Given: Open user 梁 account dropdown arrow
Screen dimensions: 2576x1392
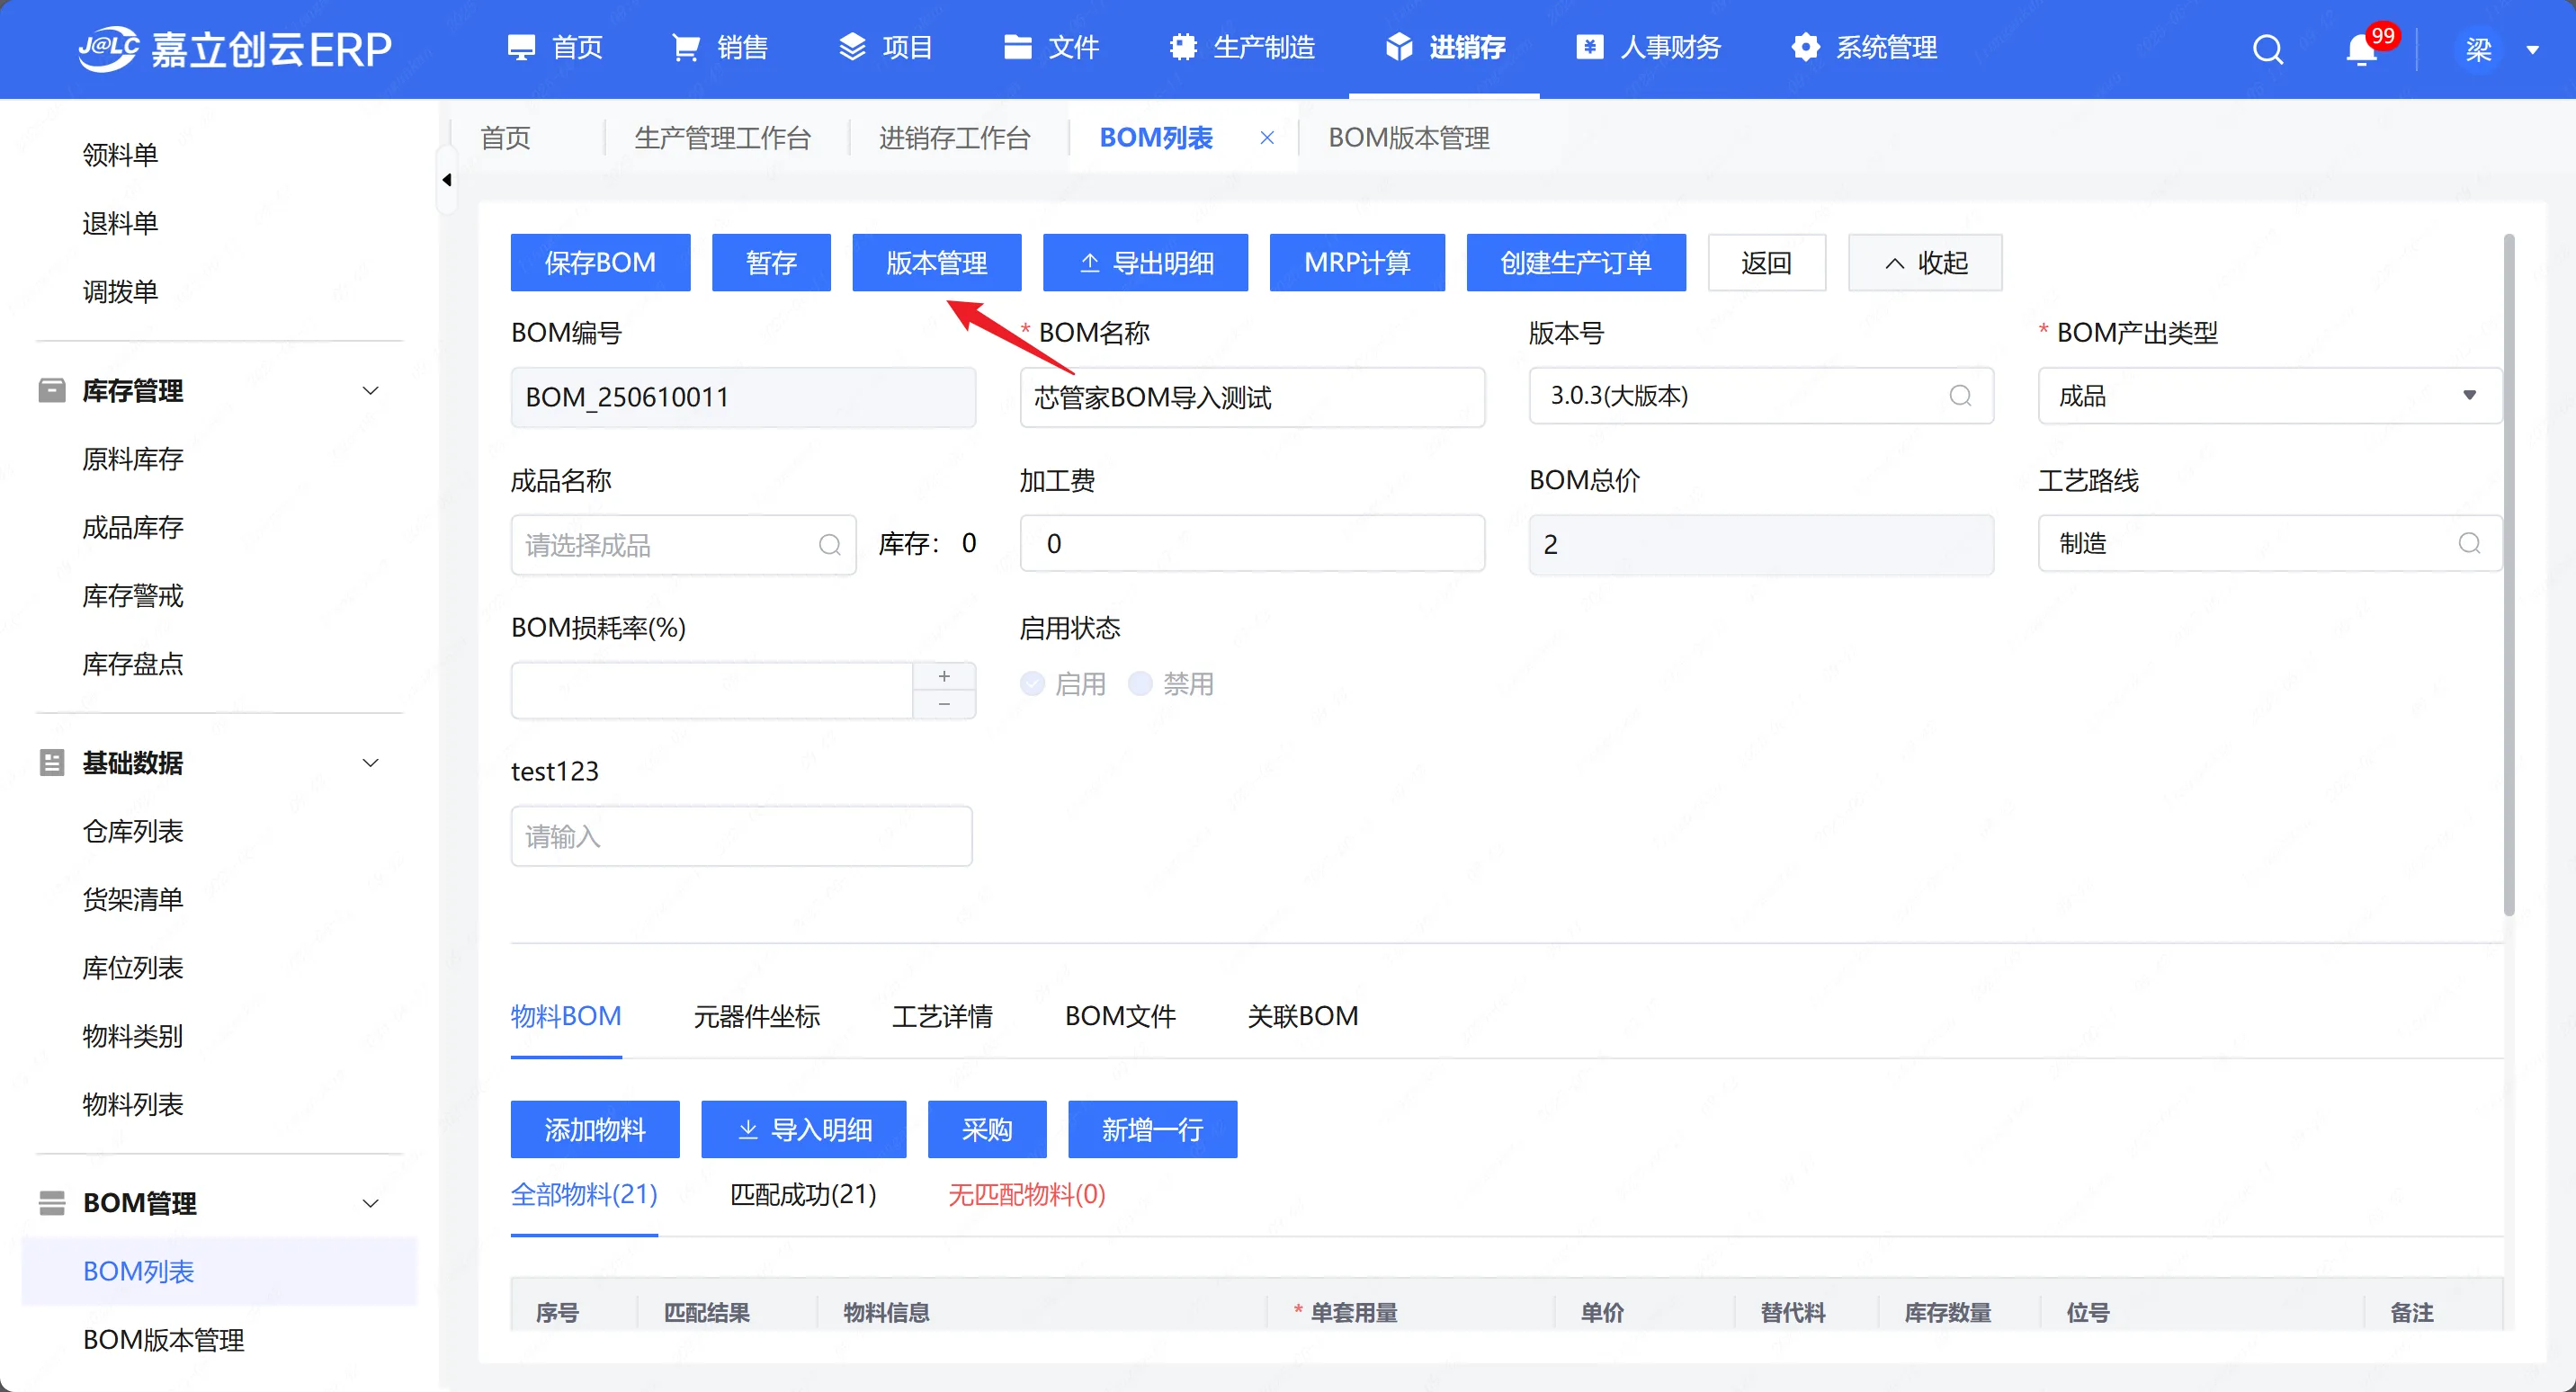Looking at the screenshot, I should (x=2533, y=49).
